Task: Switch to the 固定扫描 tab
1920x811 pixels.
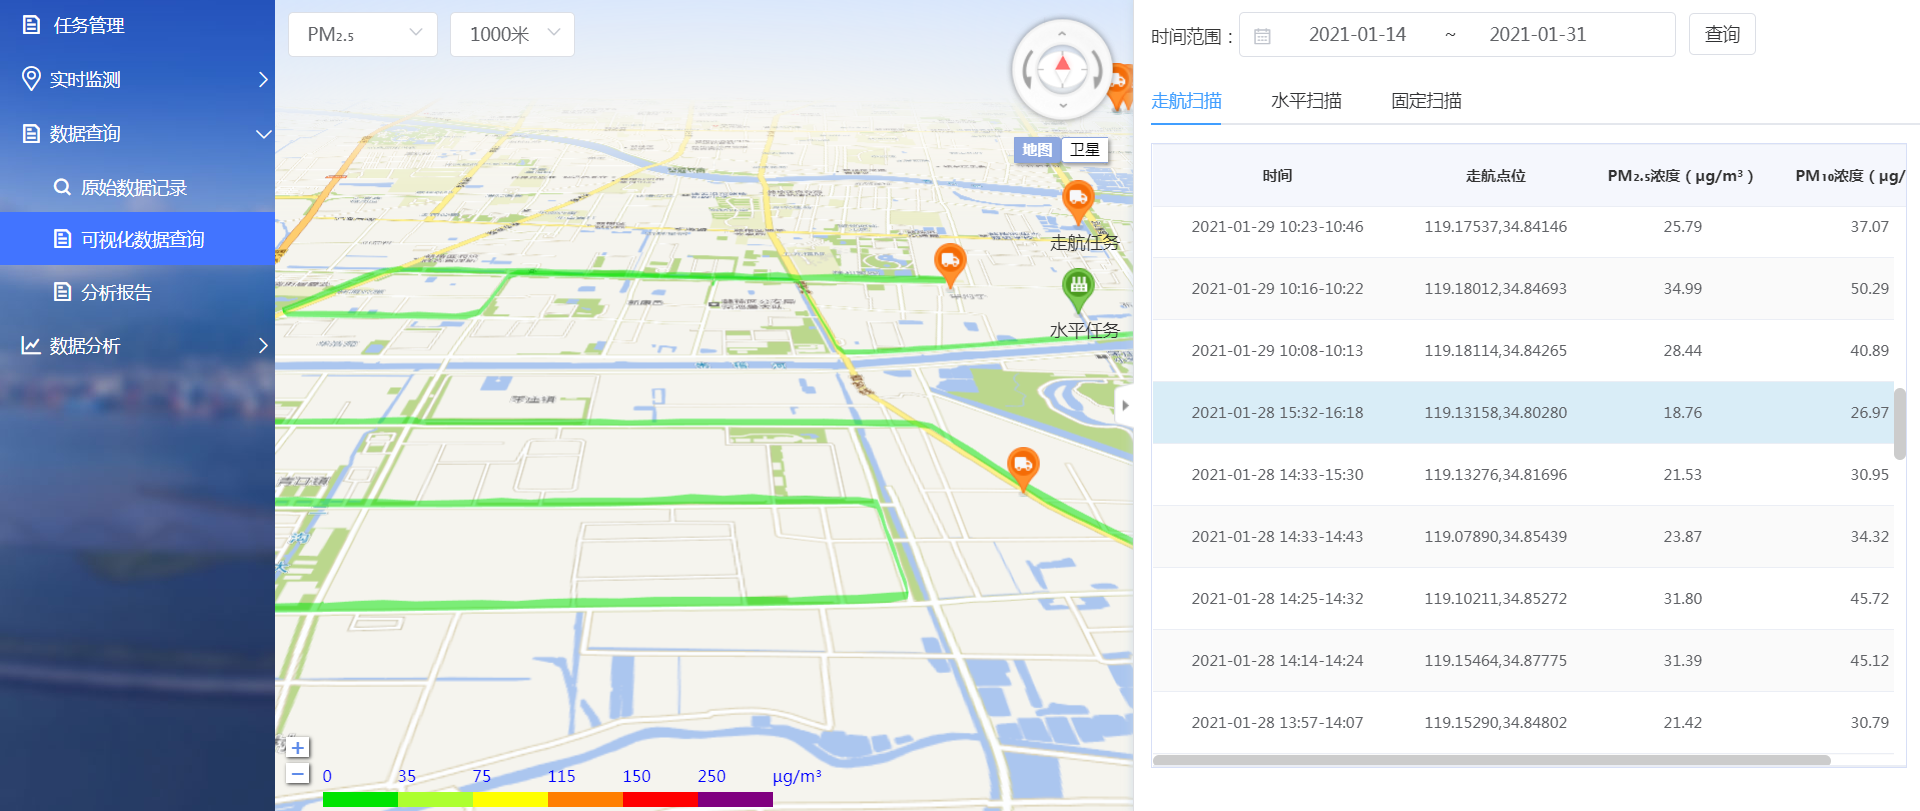Action: click(x=1426, y=101)
